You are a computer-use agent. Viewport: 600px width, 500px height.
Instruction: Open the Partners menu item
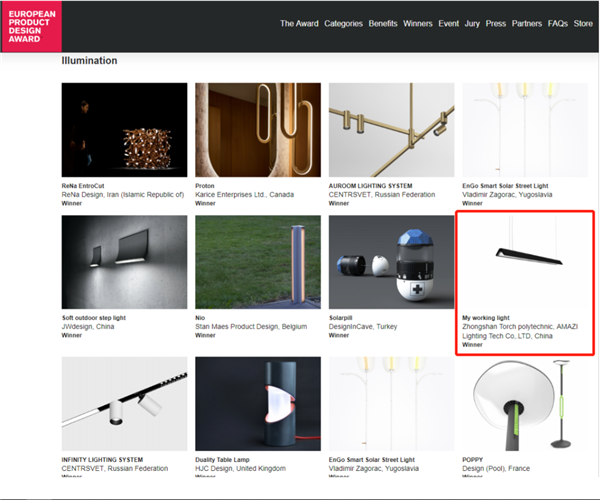pos(527,24)
